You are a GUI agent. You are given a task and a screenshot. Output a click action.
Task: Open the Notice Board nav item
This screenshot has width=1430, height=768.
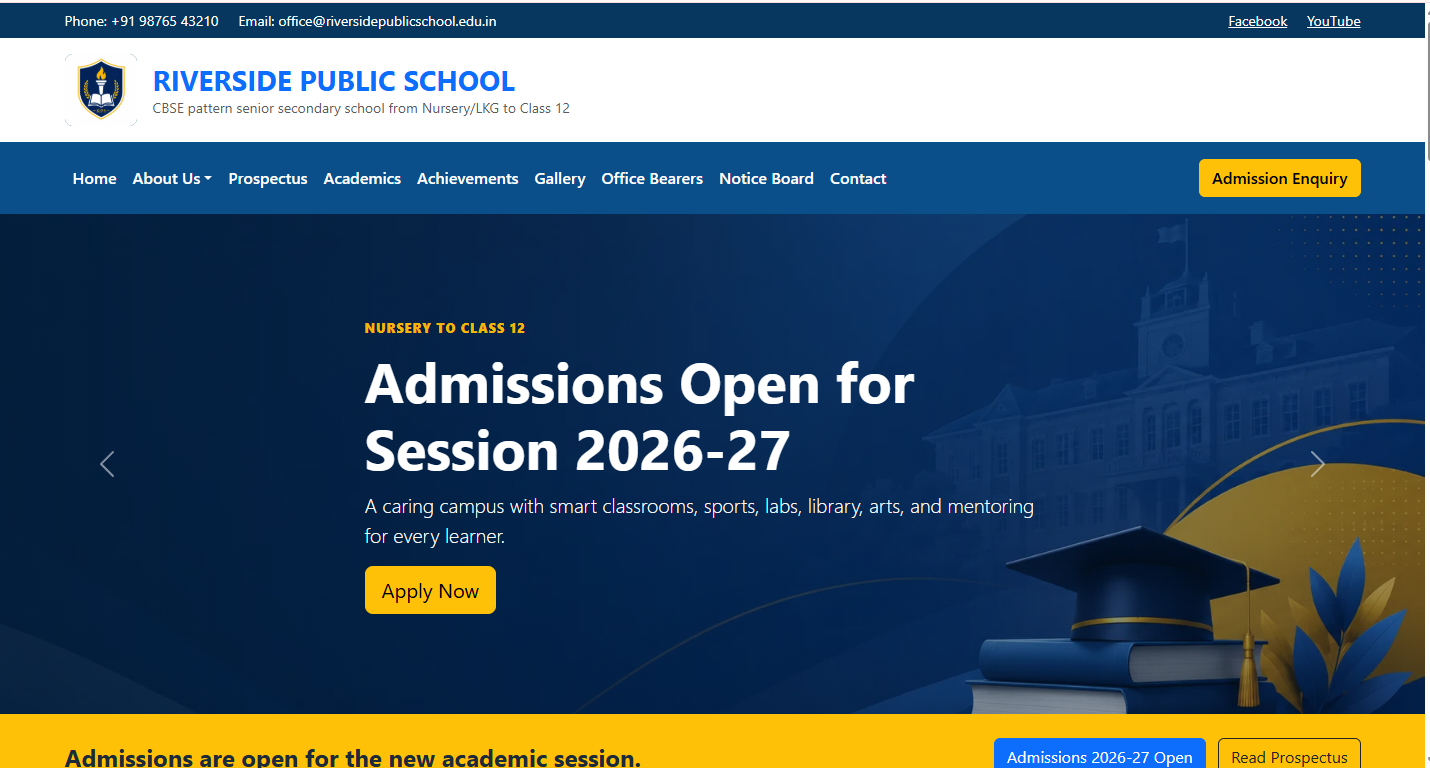(x=766, y=178)
